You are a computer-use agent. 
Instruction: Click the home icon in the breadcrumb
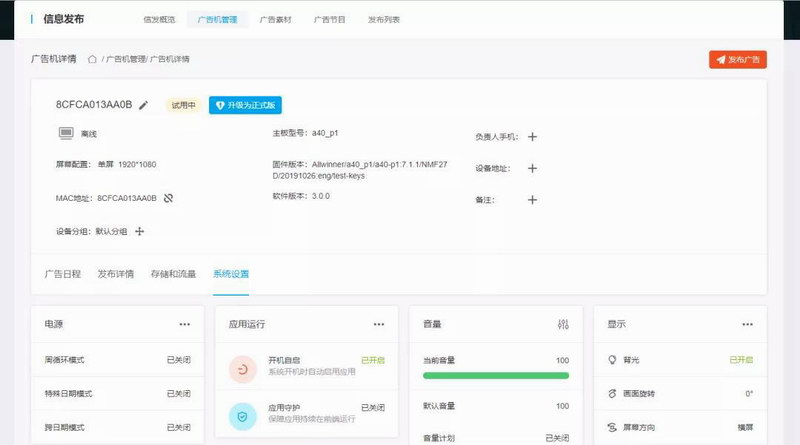click(92, 59)
